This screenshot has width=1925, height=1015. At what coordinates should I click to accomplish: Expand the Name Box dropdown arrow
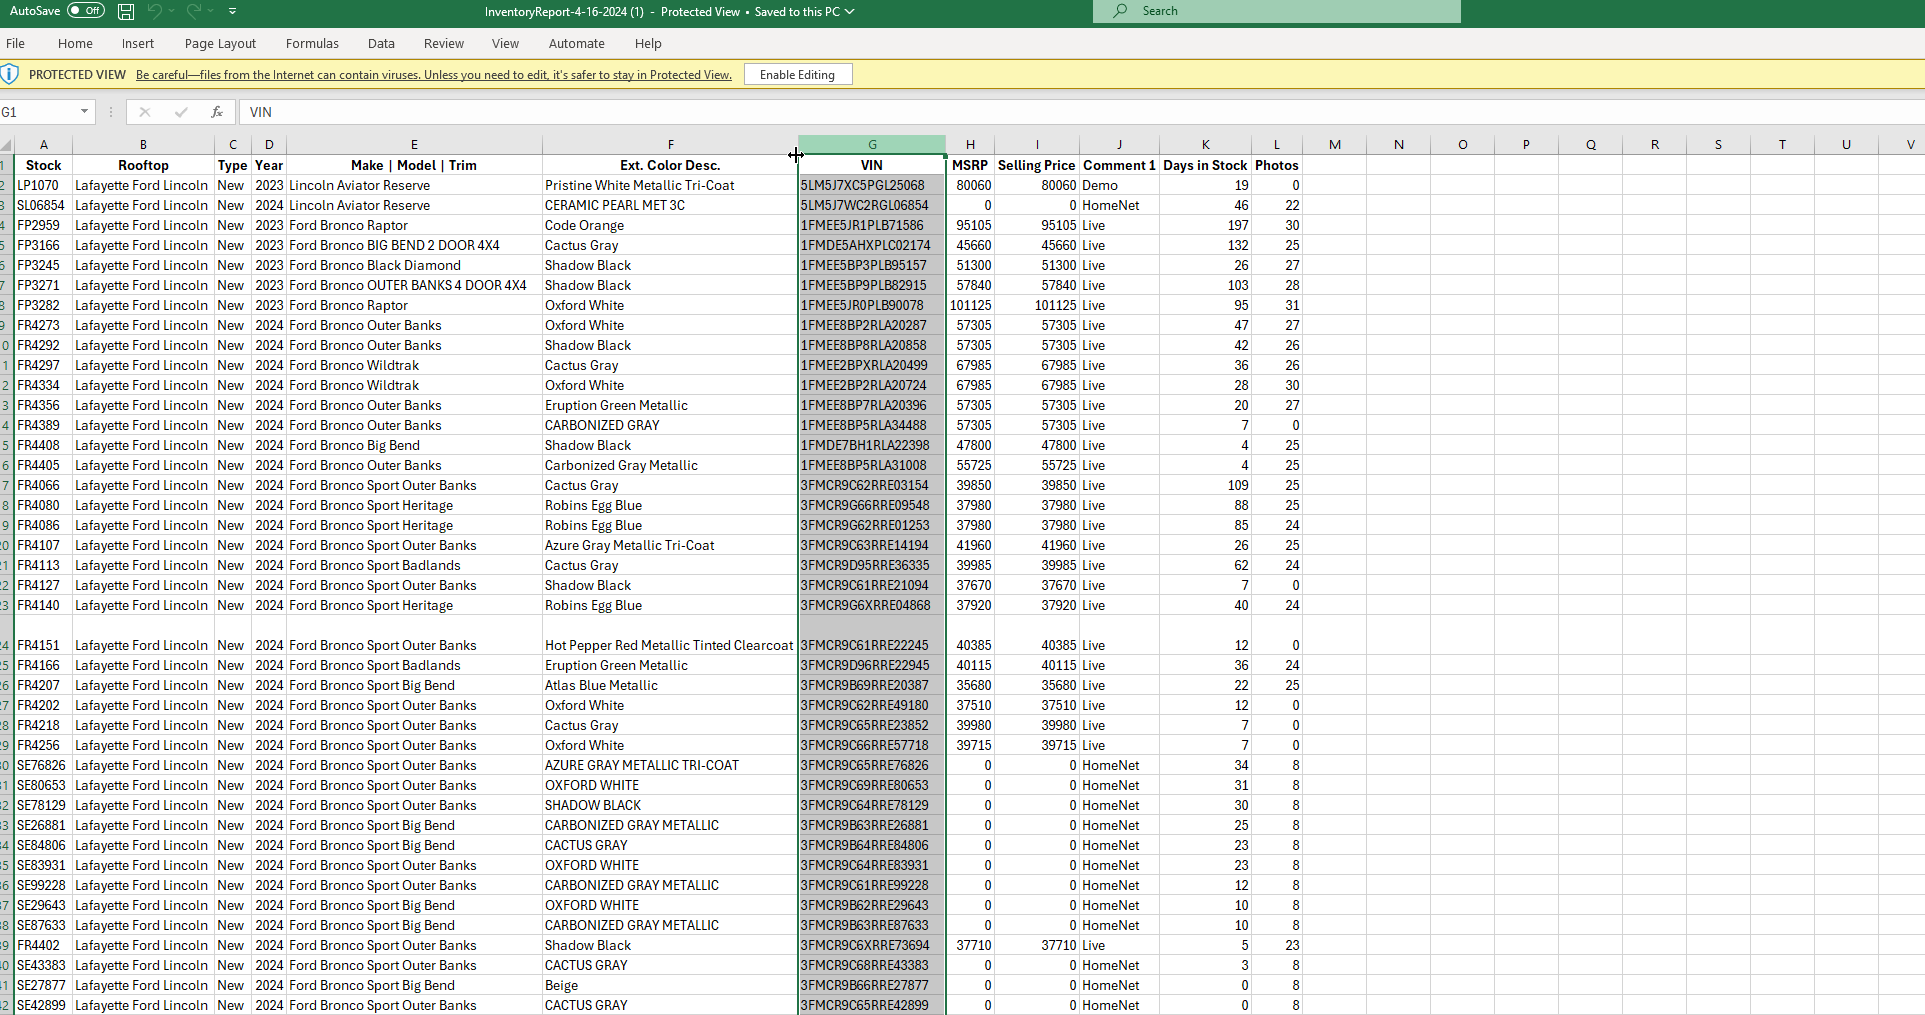click(85, 112)
